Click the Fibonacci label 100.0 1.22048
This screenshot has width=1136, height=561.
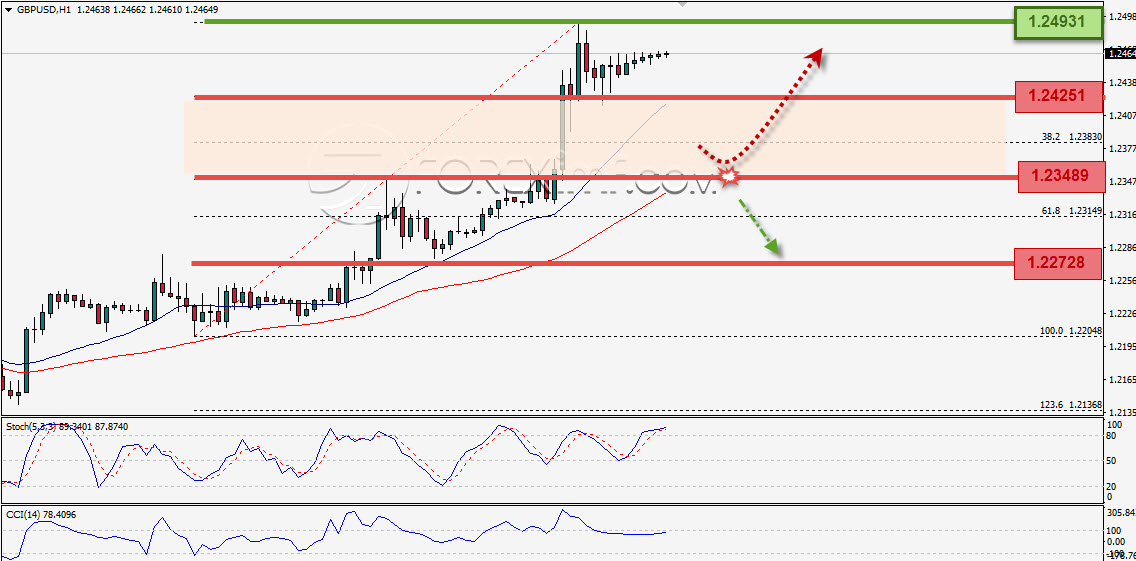1070,330
